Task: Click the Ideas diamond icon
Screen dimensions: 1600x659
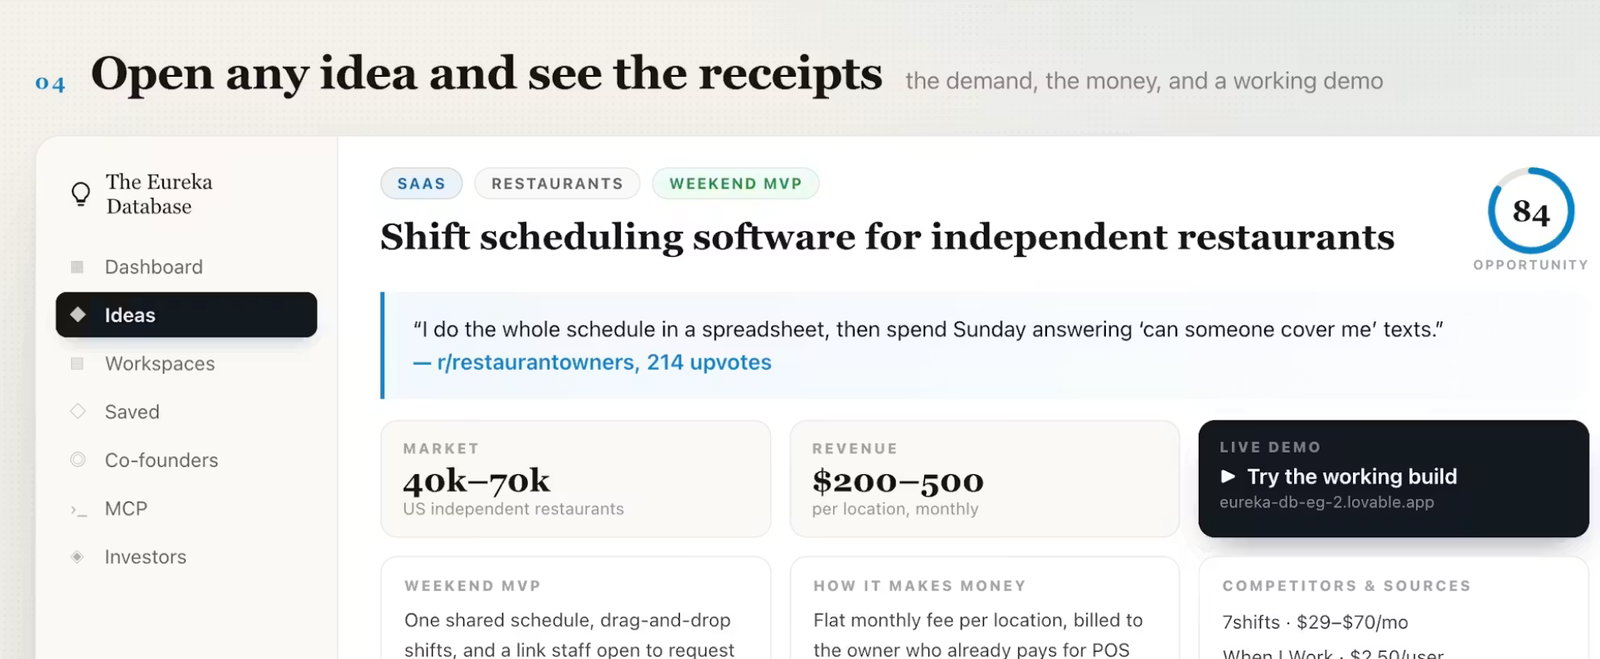Action: 78,315
